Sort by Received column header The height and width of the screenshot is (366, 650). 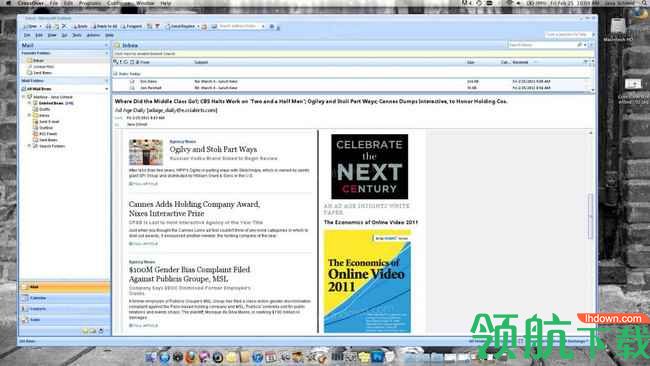coord(521,62)
